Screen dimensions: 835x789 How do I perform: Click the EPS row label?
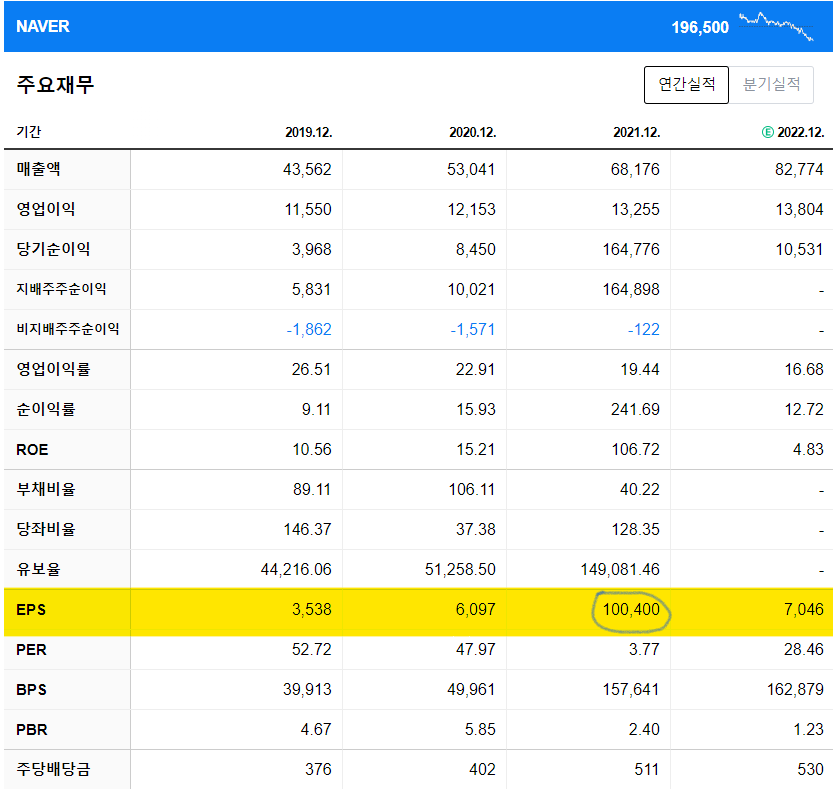point(31,610)
